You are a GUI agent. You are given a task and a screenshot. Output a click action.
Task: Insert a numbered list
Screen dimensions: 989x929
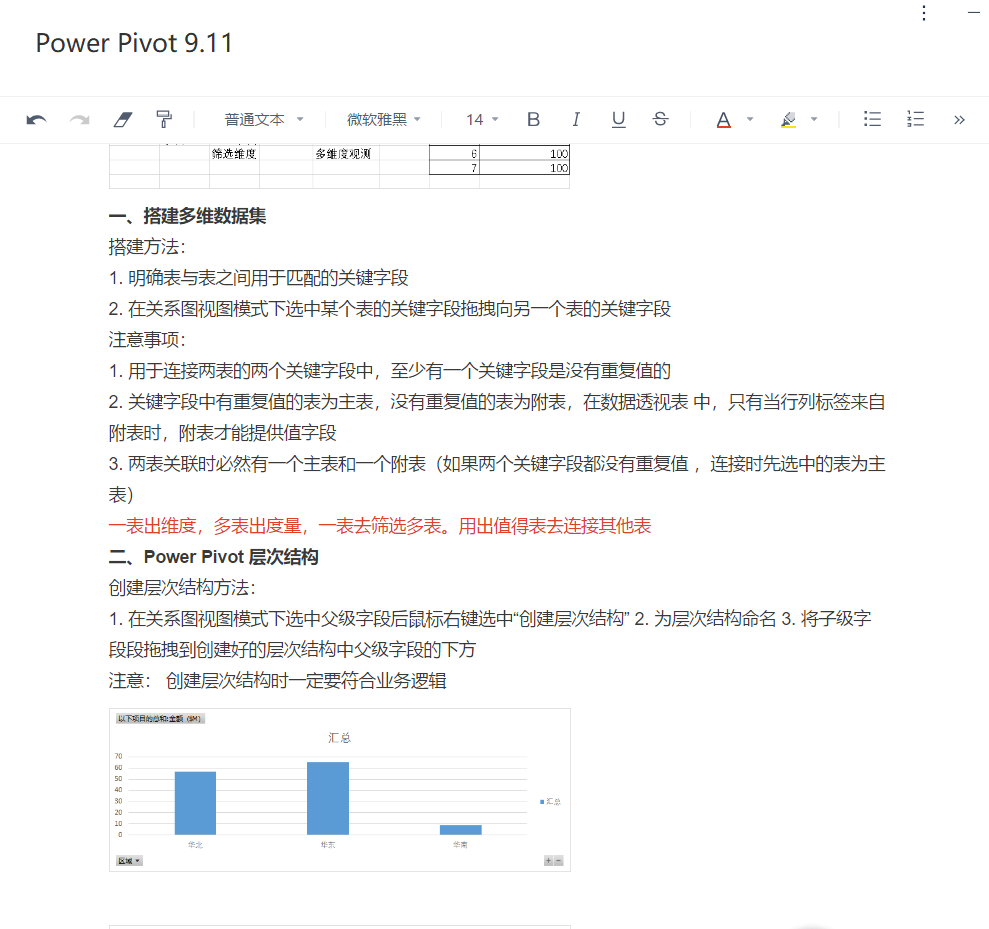pyautogui.click(x=915, y=119)
